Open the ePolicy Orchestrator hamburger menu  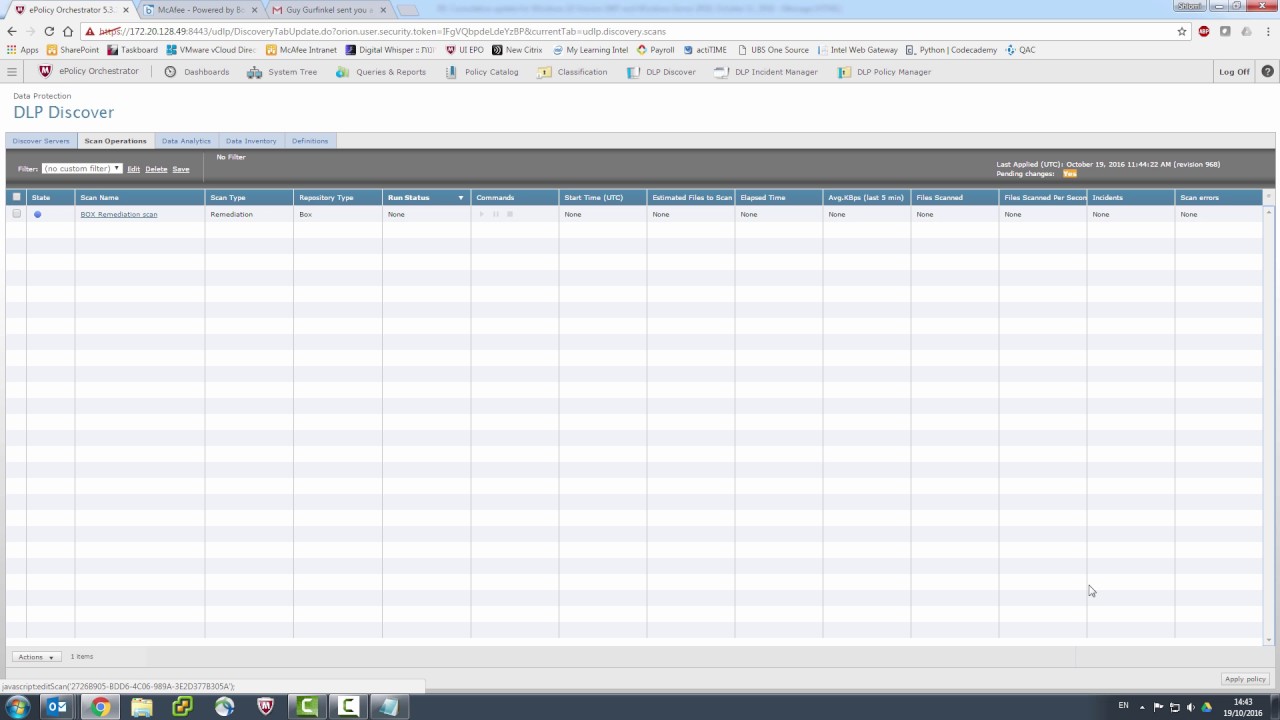tap(12, 72)
